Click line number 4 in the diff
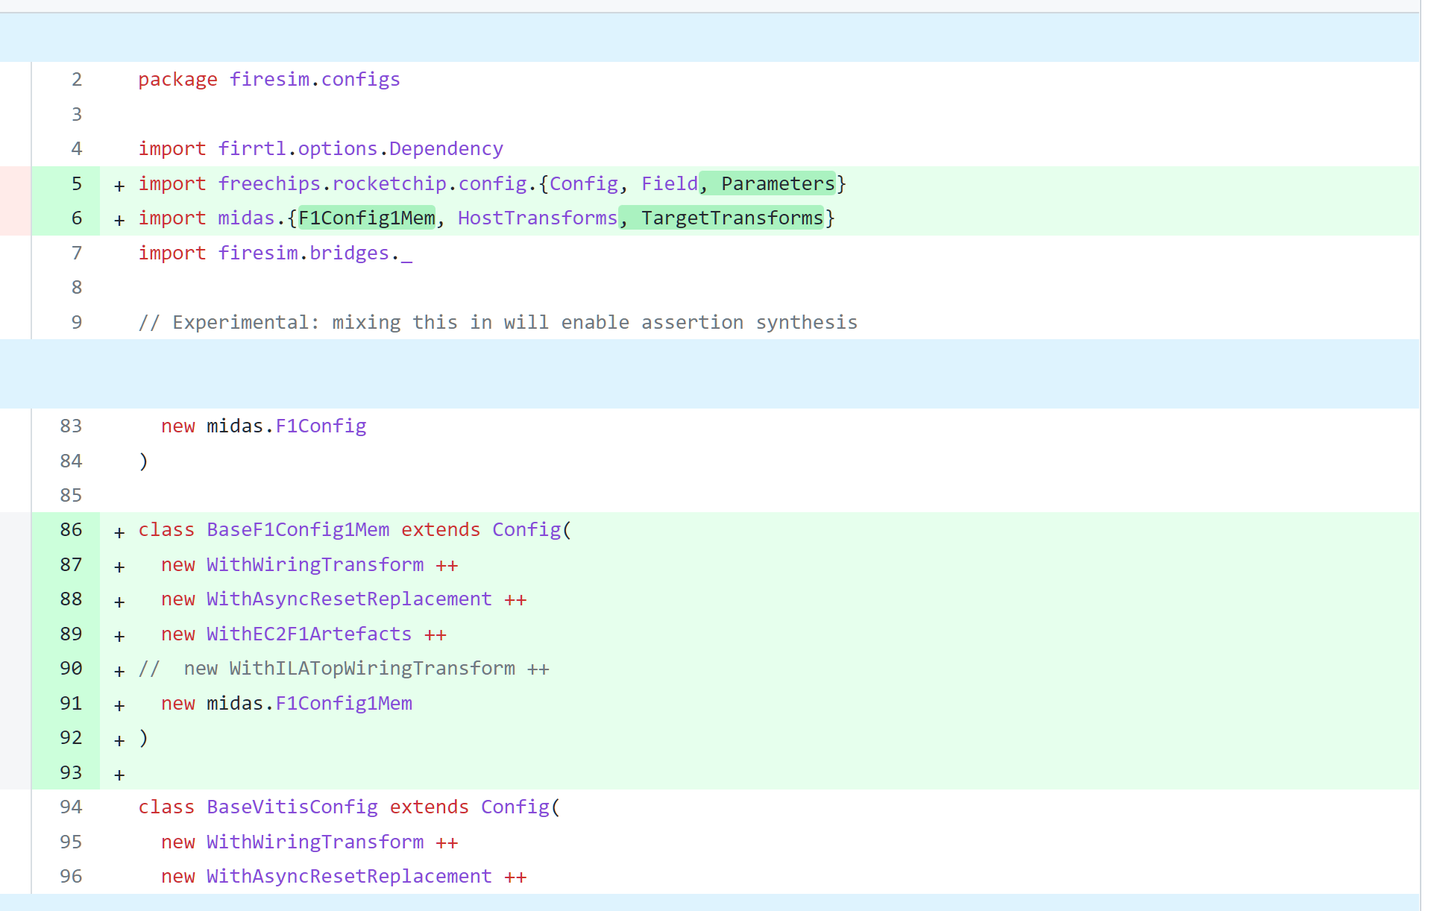The width and height of the screenshot is (1440, 911). pos(76,149)
